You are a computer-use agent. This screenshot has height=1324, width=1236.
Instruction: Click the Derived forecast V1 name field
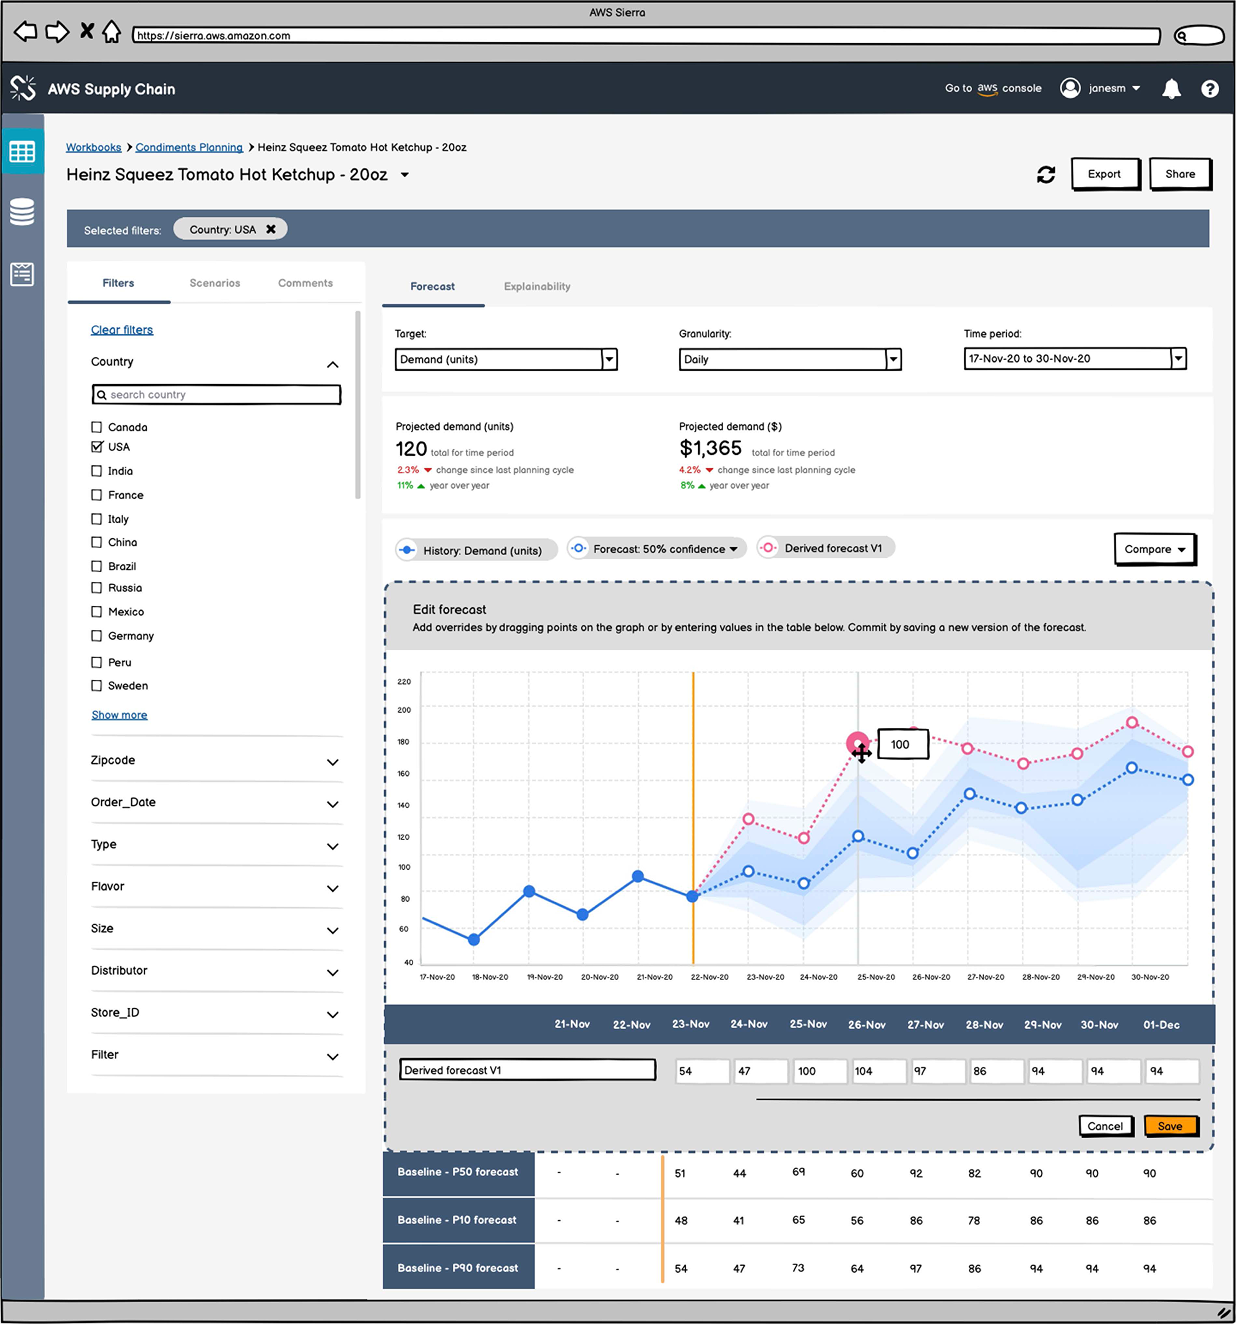point(528,1070)
